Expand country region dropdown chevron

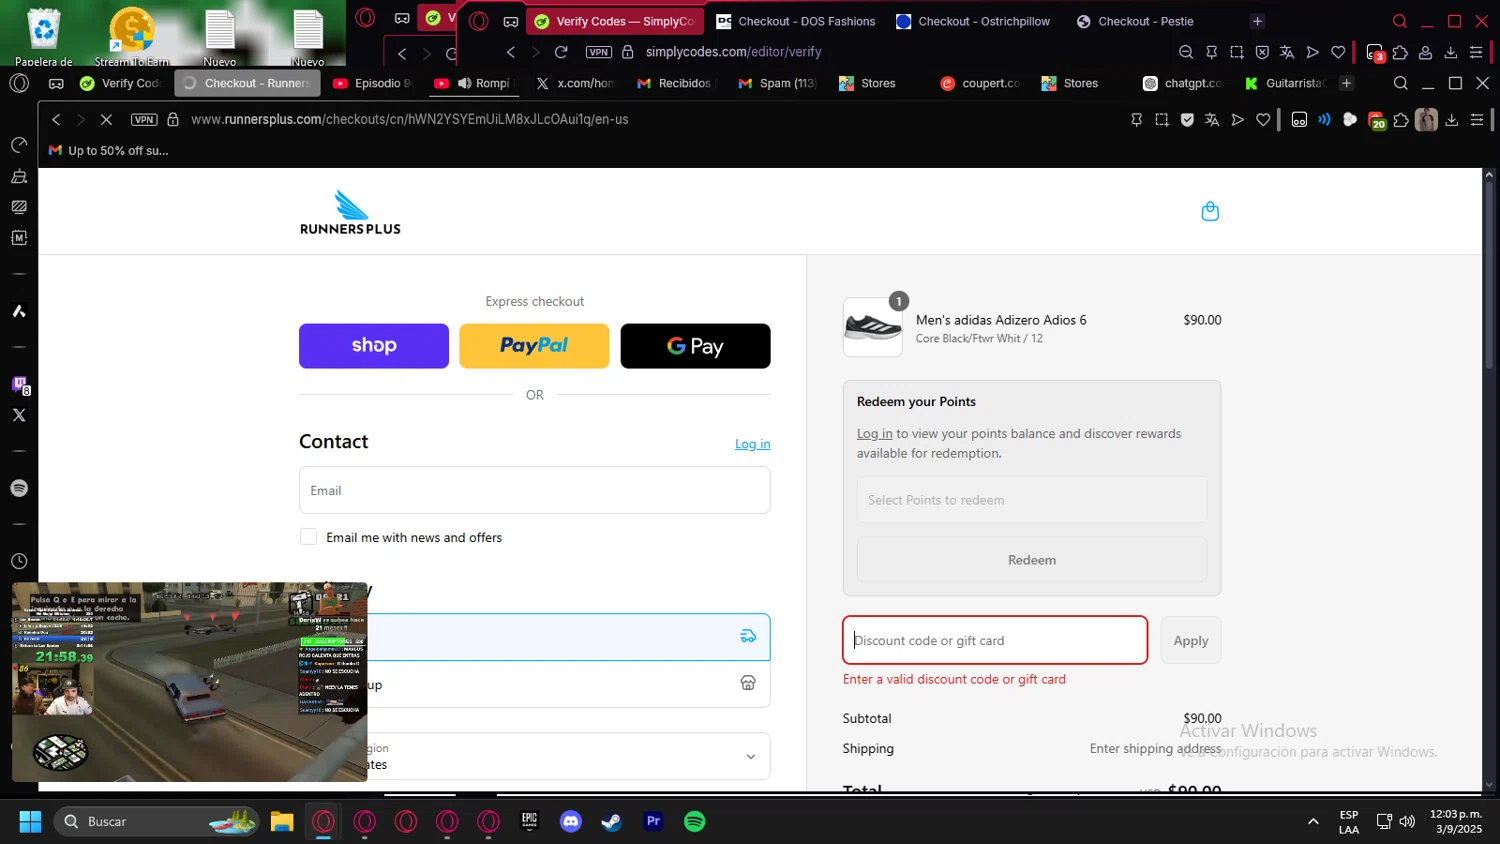(751, 757)
